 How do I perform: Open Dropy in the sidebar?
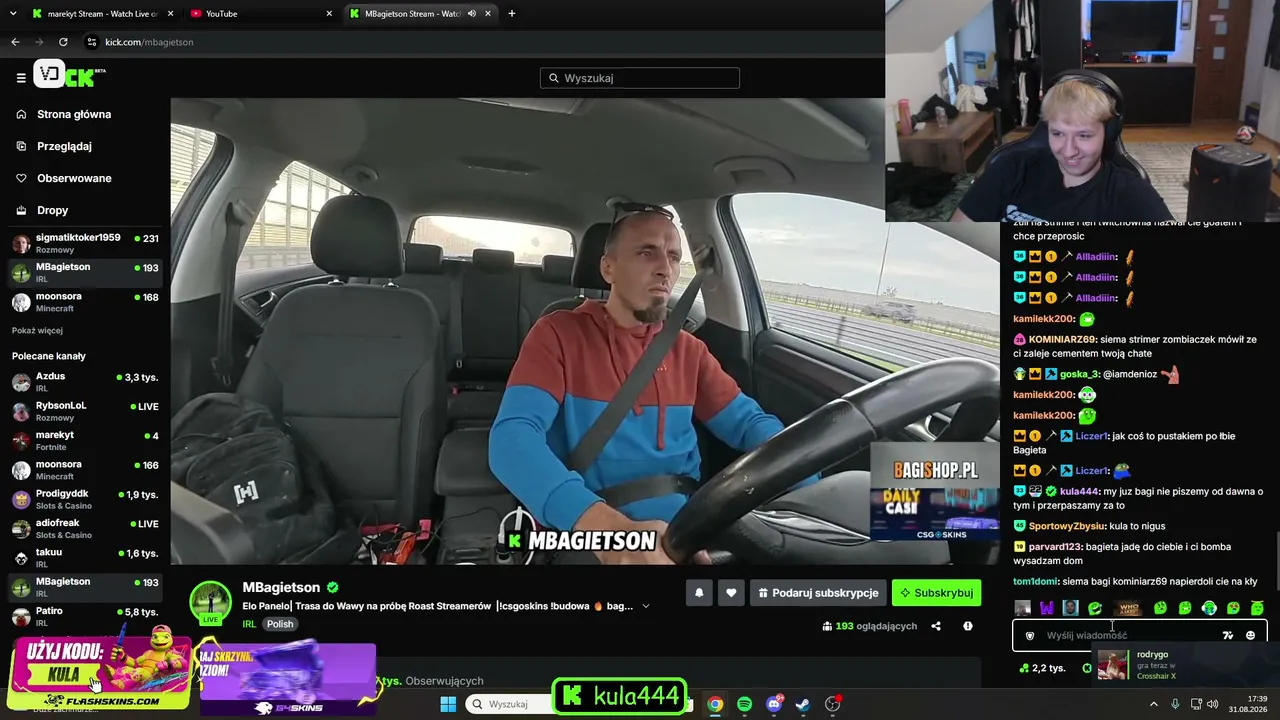click(52, 210)
